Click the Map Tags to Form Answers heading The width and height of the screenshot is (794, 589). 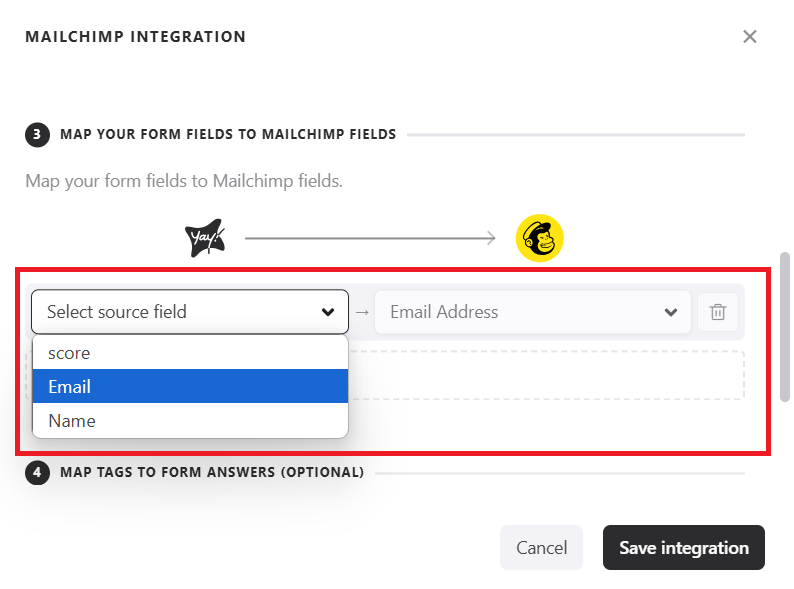pyautogui.click(x=211, y=472)
